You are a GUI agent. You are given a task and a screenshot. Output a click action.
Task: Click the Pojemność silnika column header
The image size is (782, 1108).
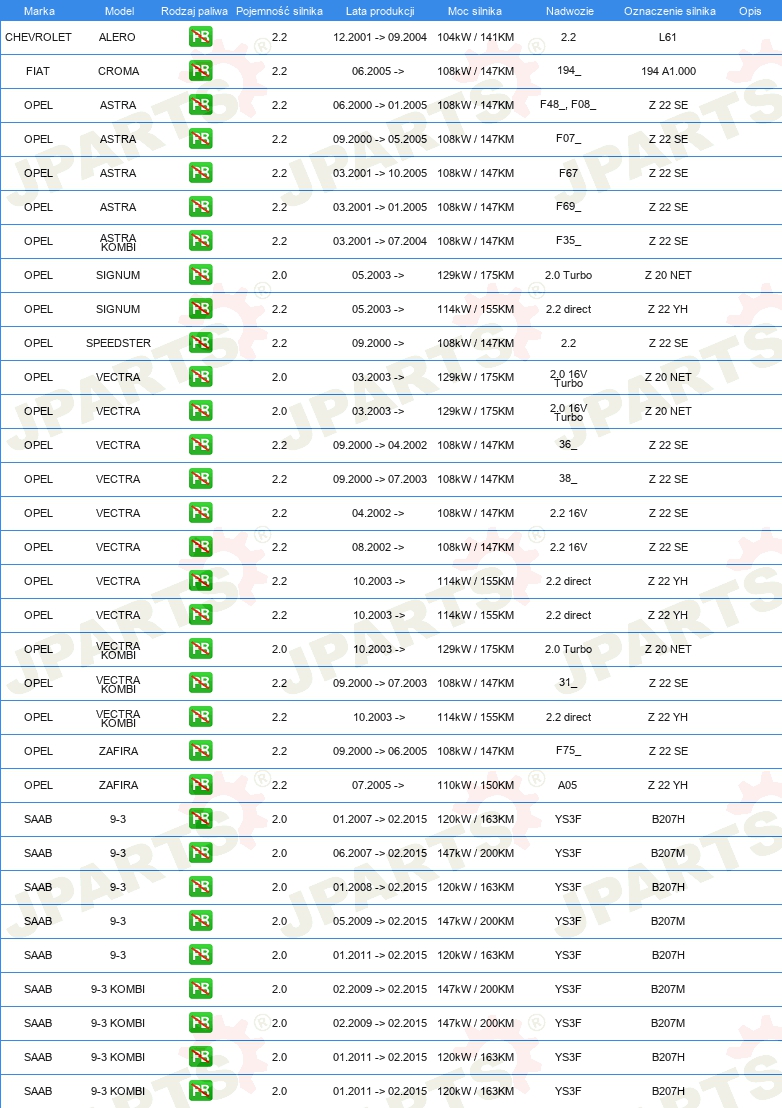click(x=279, y=11)
